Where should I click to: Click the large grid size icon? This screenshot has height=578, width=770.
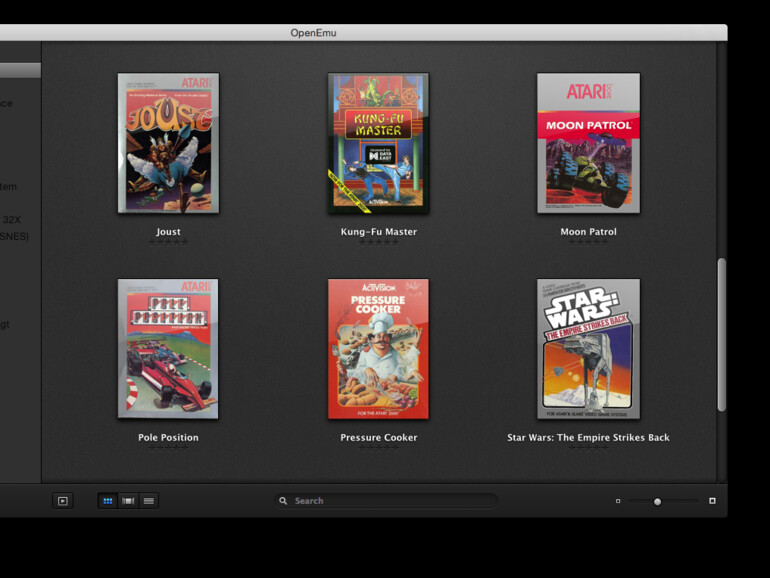click(712, 501)
